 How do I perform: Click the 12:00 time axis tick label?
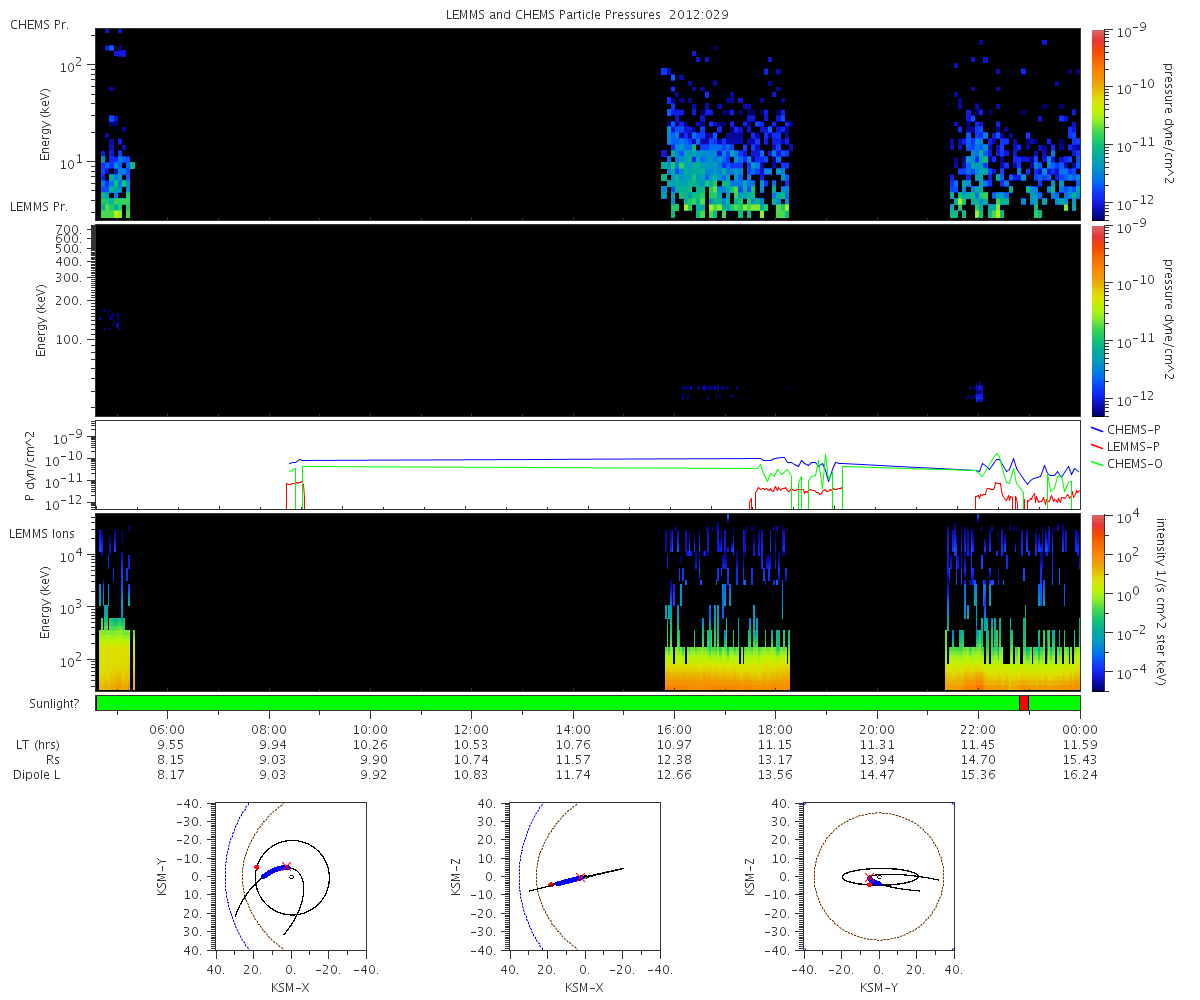click(x=472, y=730)
